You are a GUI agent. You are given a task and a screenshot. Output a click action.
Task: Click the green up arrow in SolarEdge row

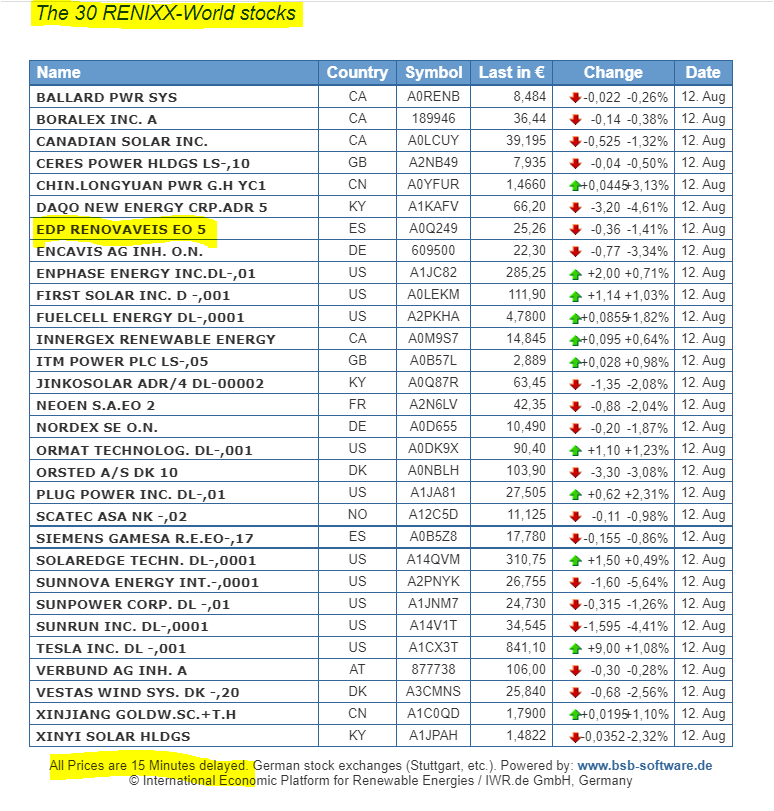point(575,560)
